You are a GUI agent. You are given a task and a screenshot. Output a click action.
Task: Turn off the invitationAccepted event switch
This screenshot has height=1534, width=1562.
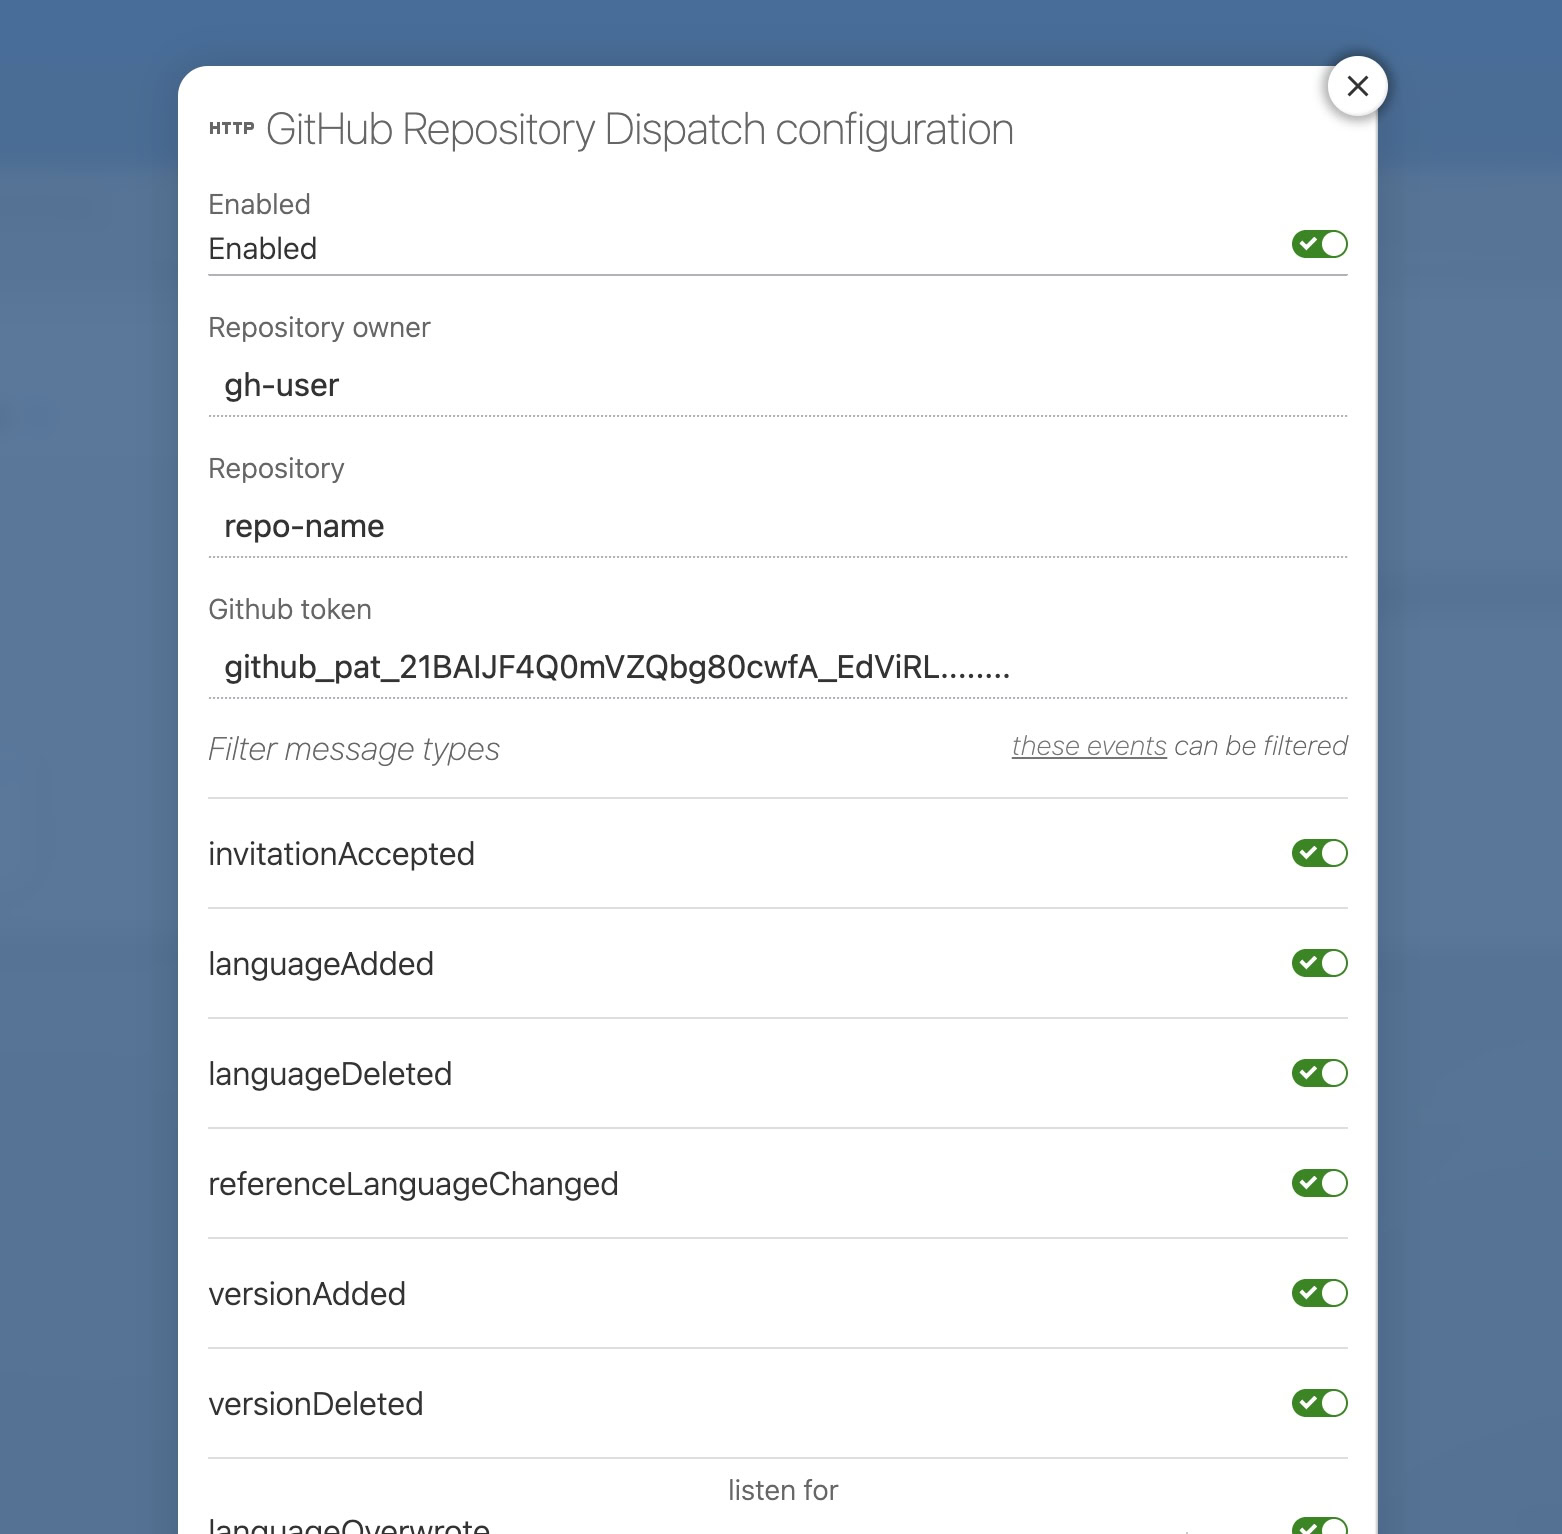[1319, 853]
